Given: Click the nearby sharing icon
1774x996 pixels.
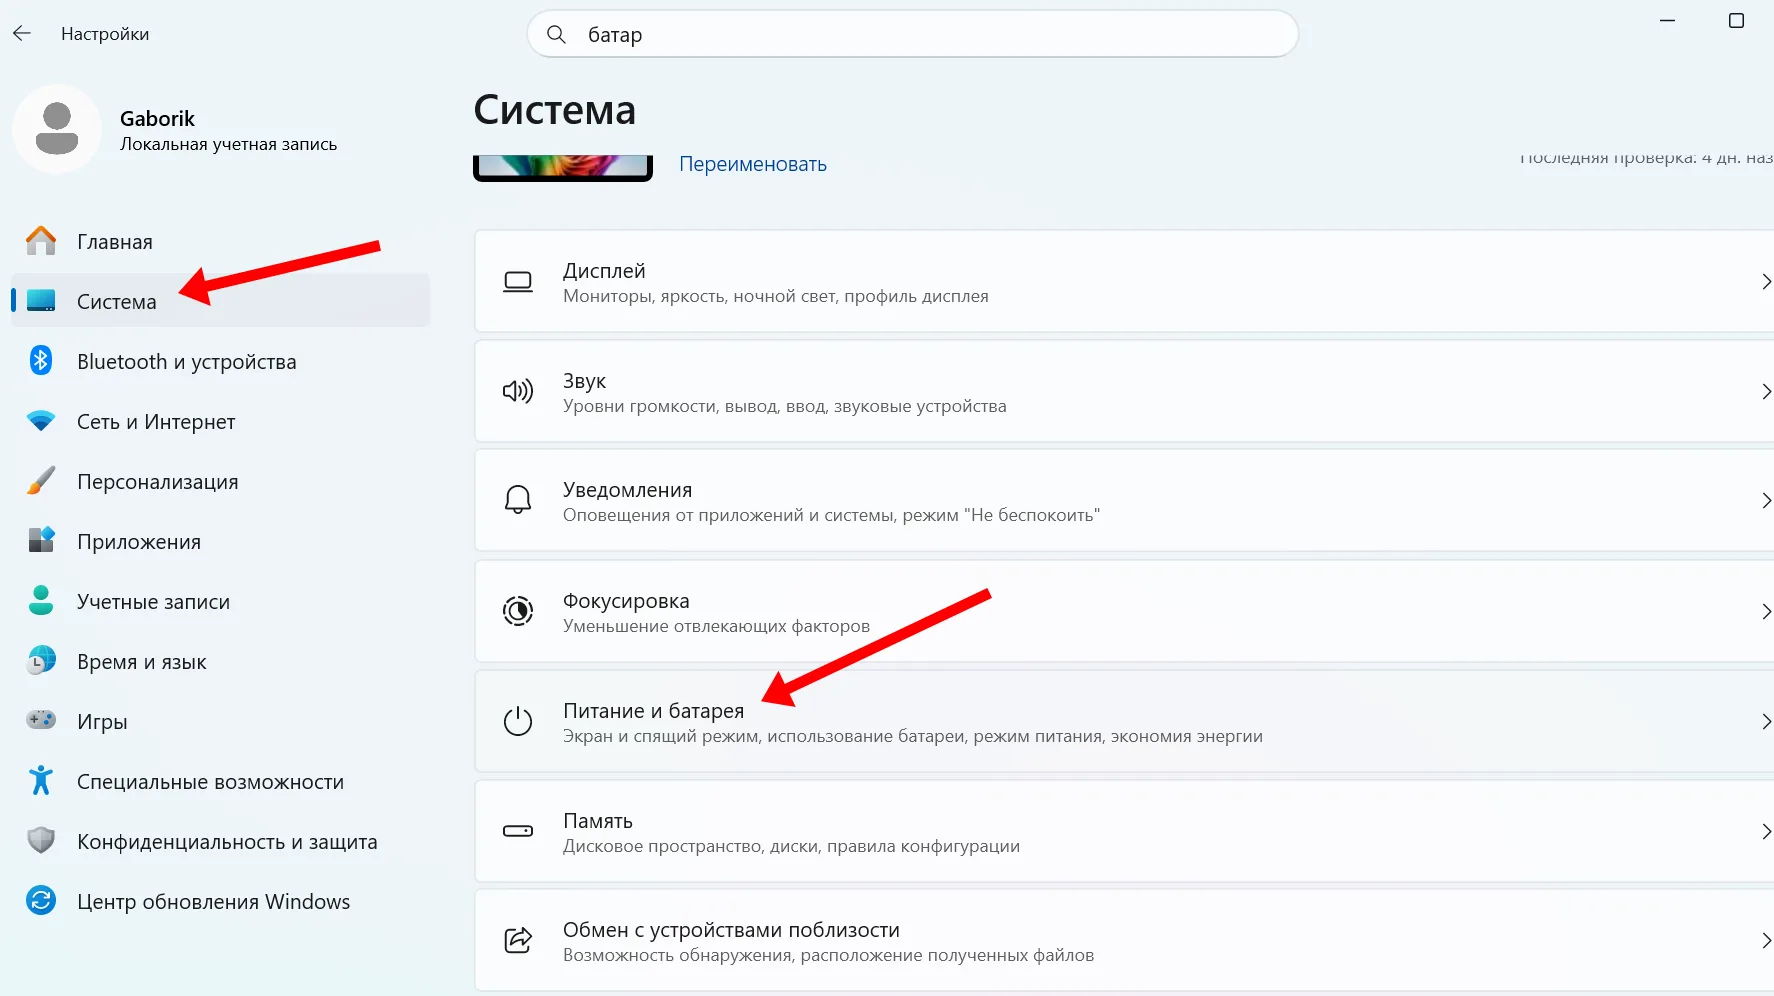Looking at the screenshot, I should click(518, 940).
